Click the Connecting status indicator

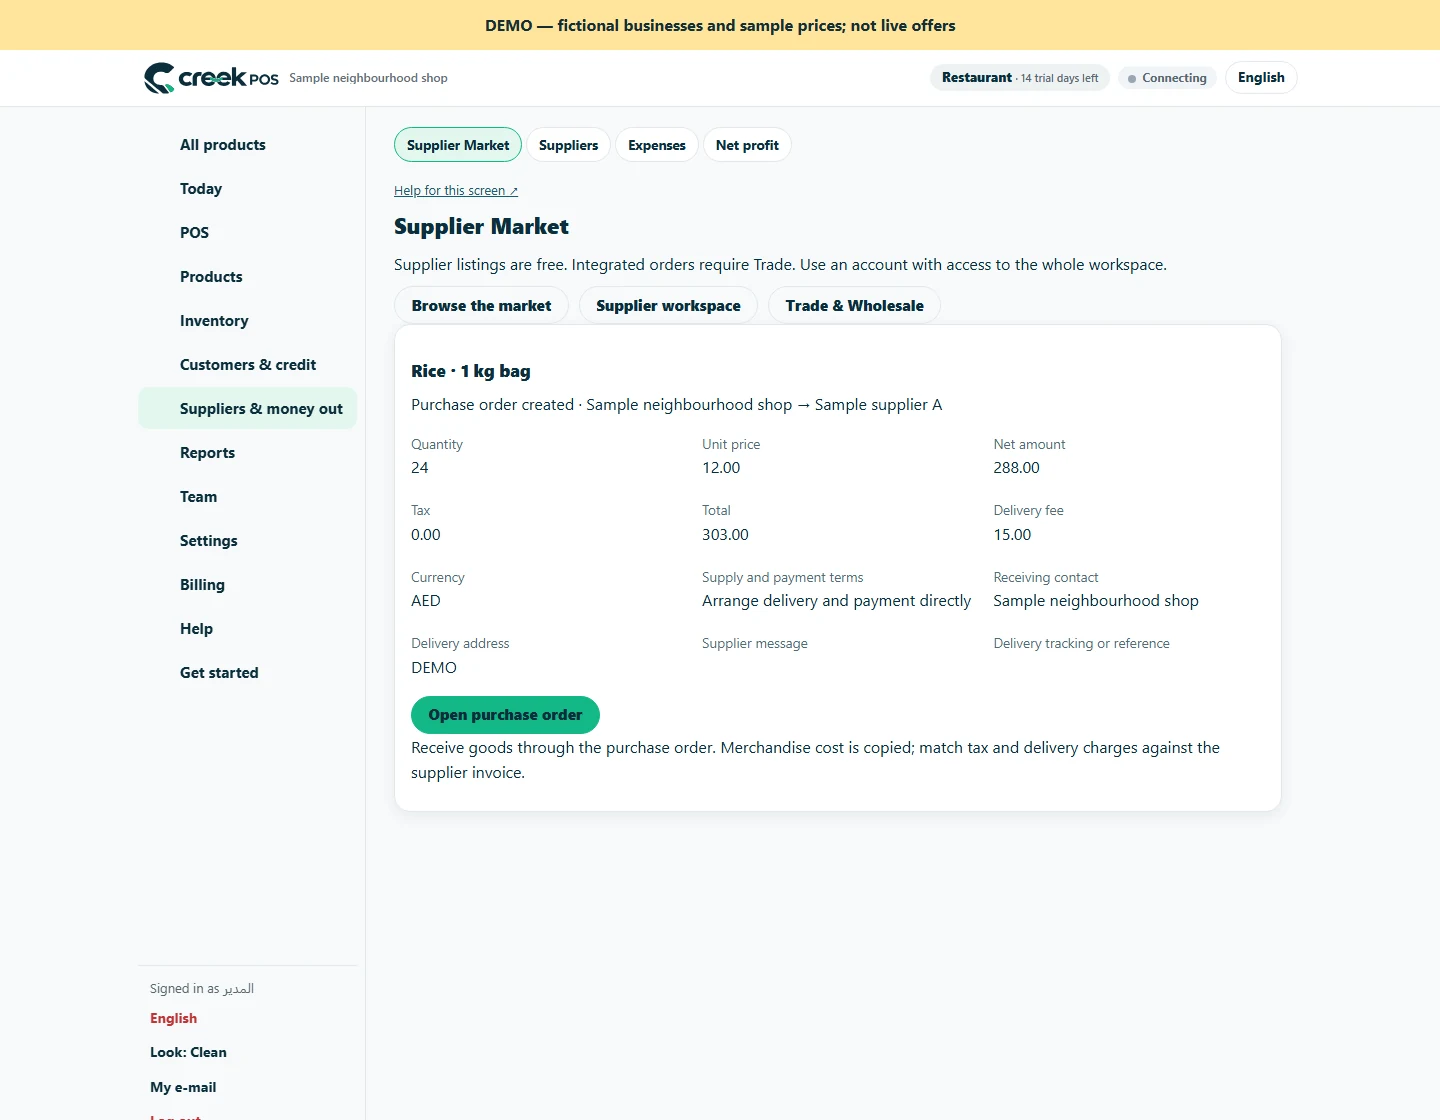[1167, 78]
